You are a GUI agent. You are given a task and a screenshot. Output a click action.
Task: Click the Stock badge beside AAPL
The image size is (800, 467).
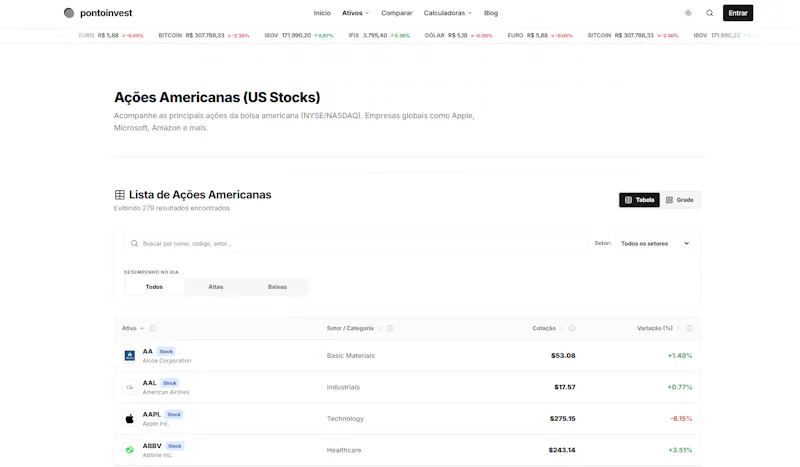(174, 414)
